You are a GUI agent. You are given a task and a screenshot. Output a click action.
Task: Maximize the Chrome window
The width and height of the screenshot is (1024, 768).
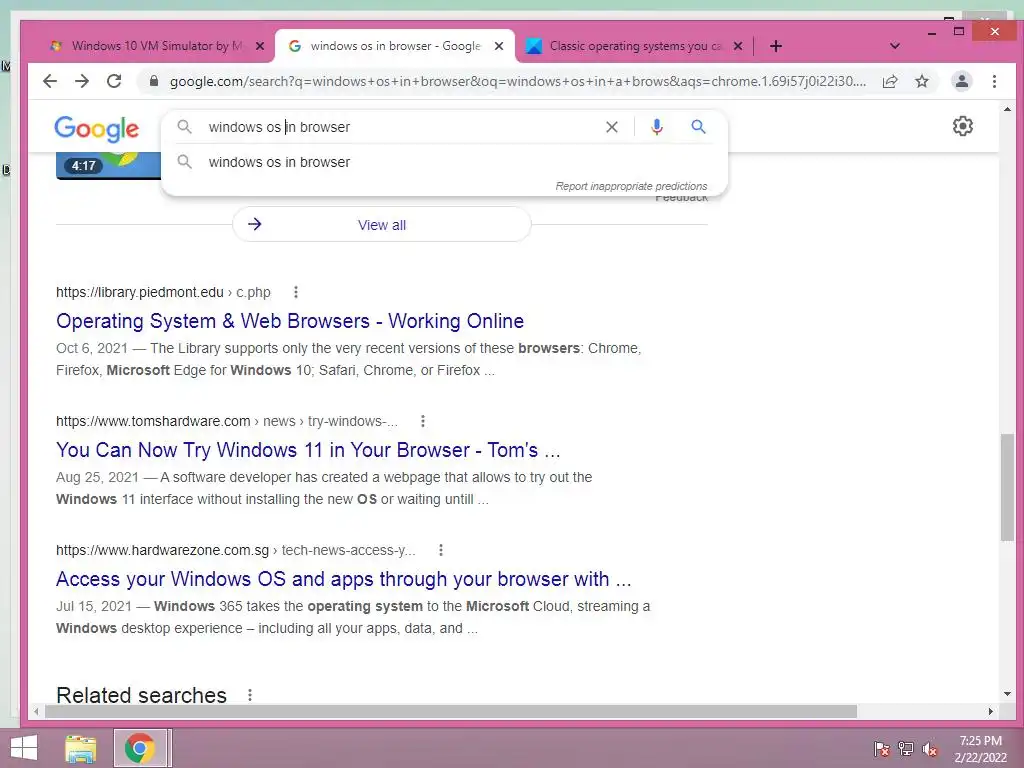[959, 31]
